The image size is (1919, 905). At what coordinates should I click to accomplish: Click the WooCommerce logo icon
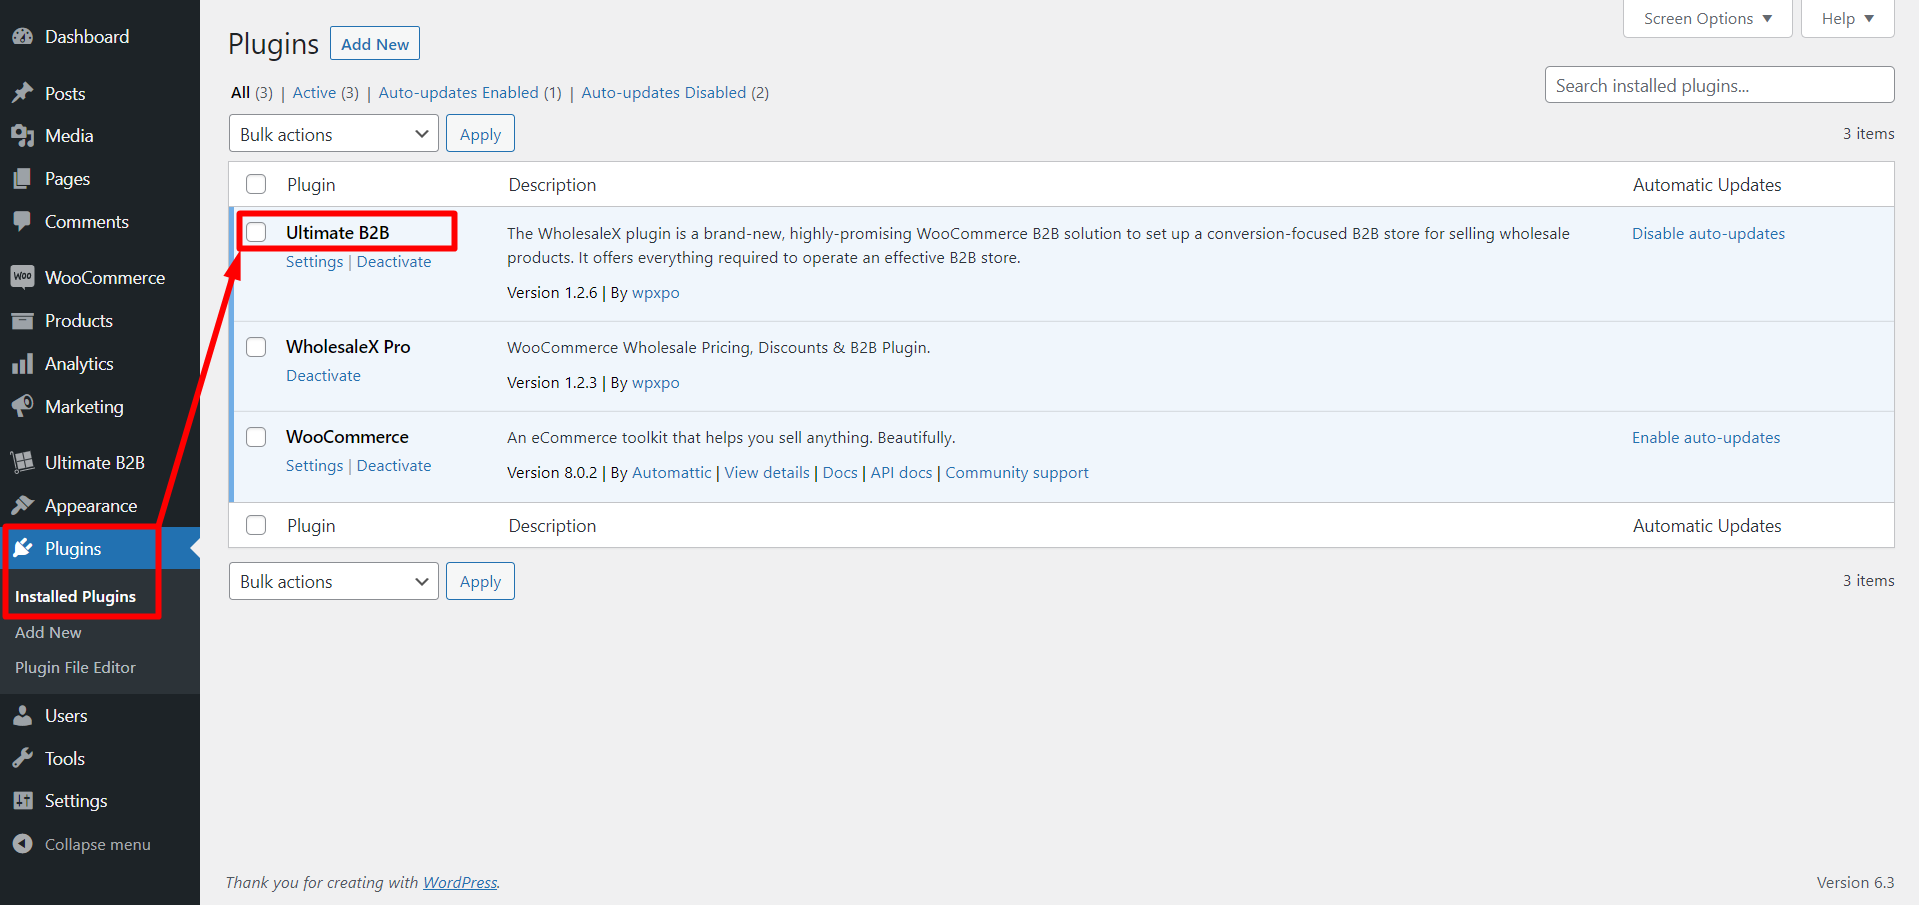22,277
